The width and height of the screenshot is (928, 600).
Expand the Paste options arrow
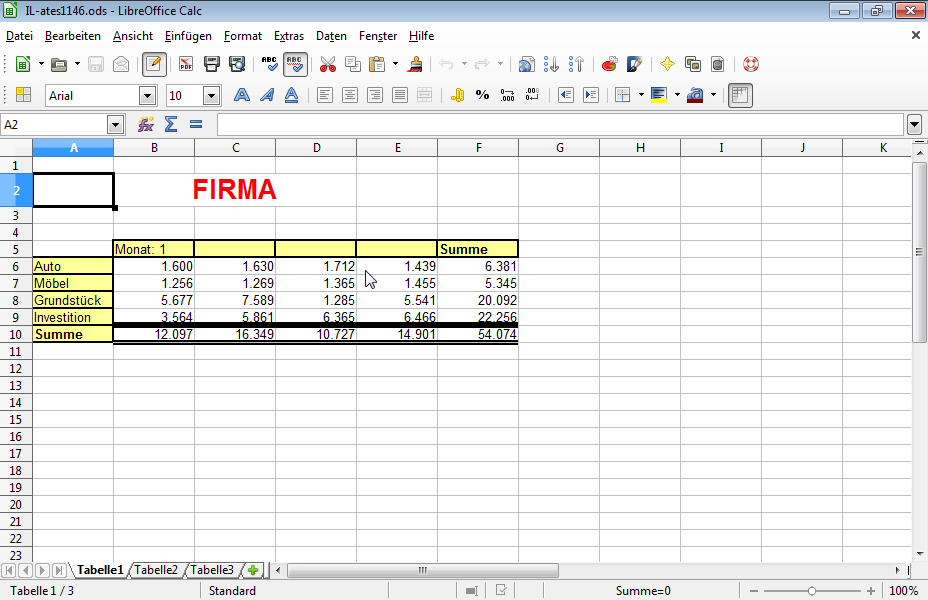point(395,64)
